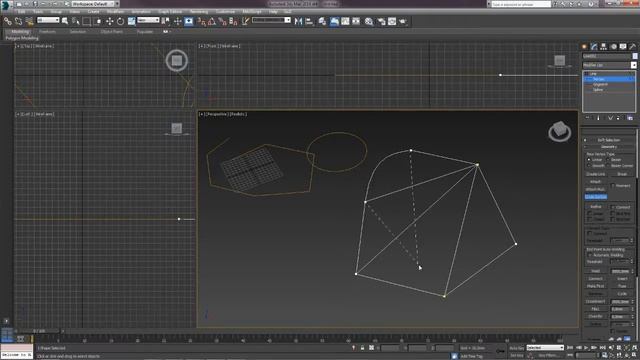Toggle the Percent Snap icon
The height and width of the screenshot is (360, 640).
pyautogui.click(x=222, y=21)
